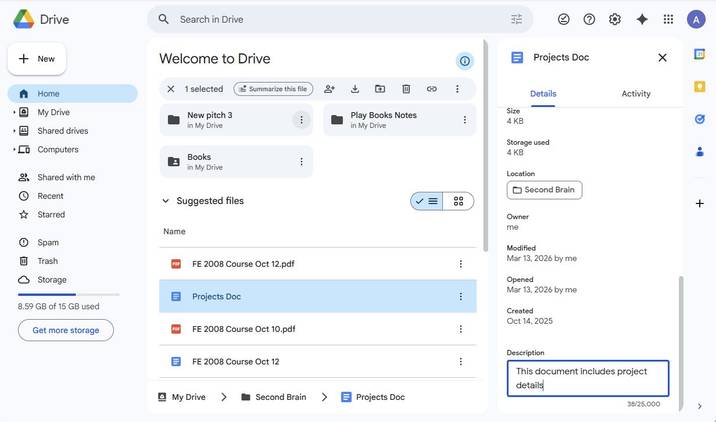Go to My Drive breadcrumb

(182, 397)
